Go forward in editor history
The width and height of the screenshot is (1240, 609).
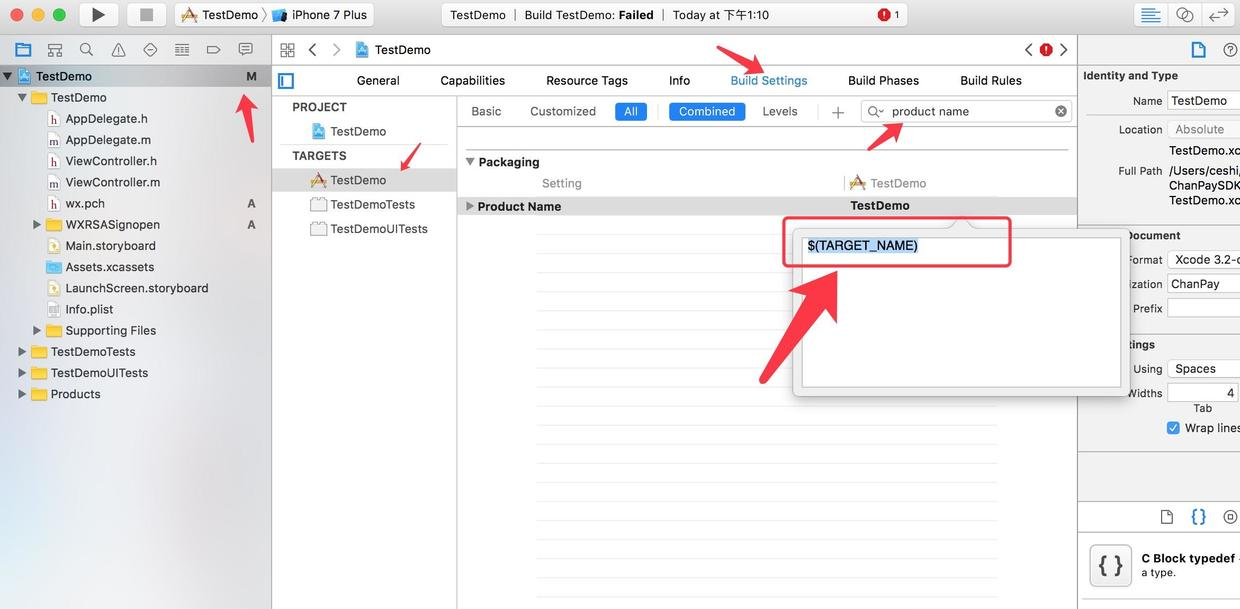point(336,50)
